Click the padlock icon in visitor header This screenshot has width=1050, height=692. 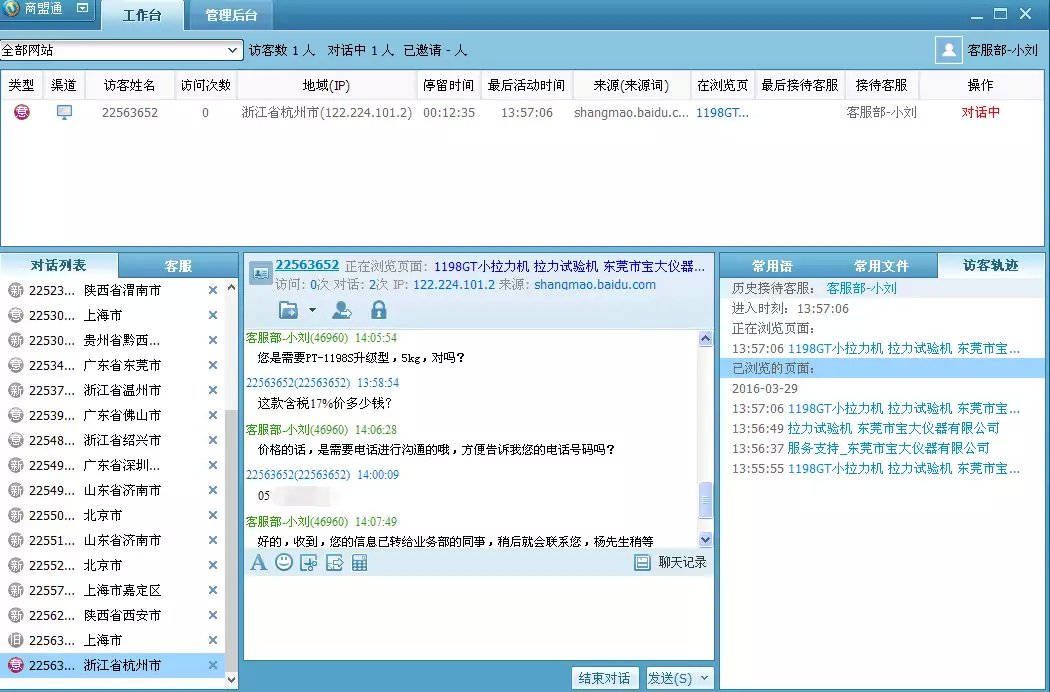click(x=378, y=310)
